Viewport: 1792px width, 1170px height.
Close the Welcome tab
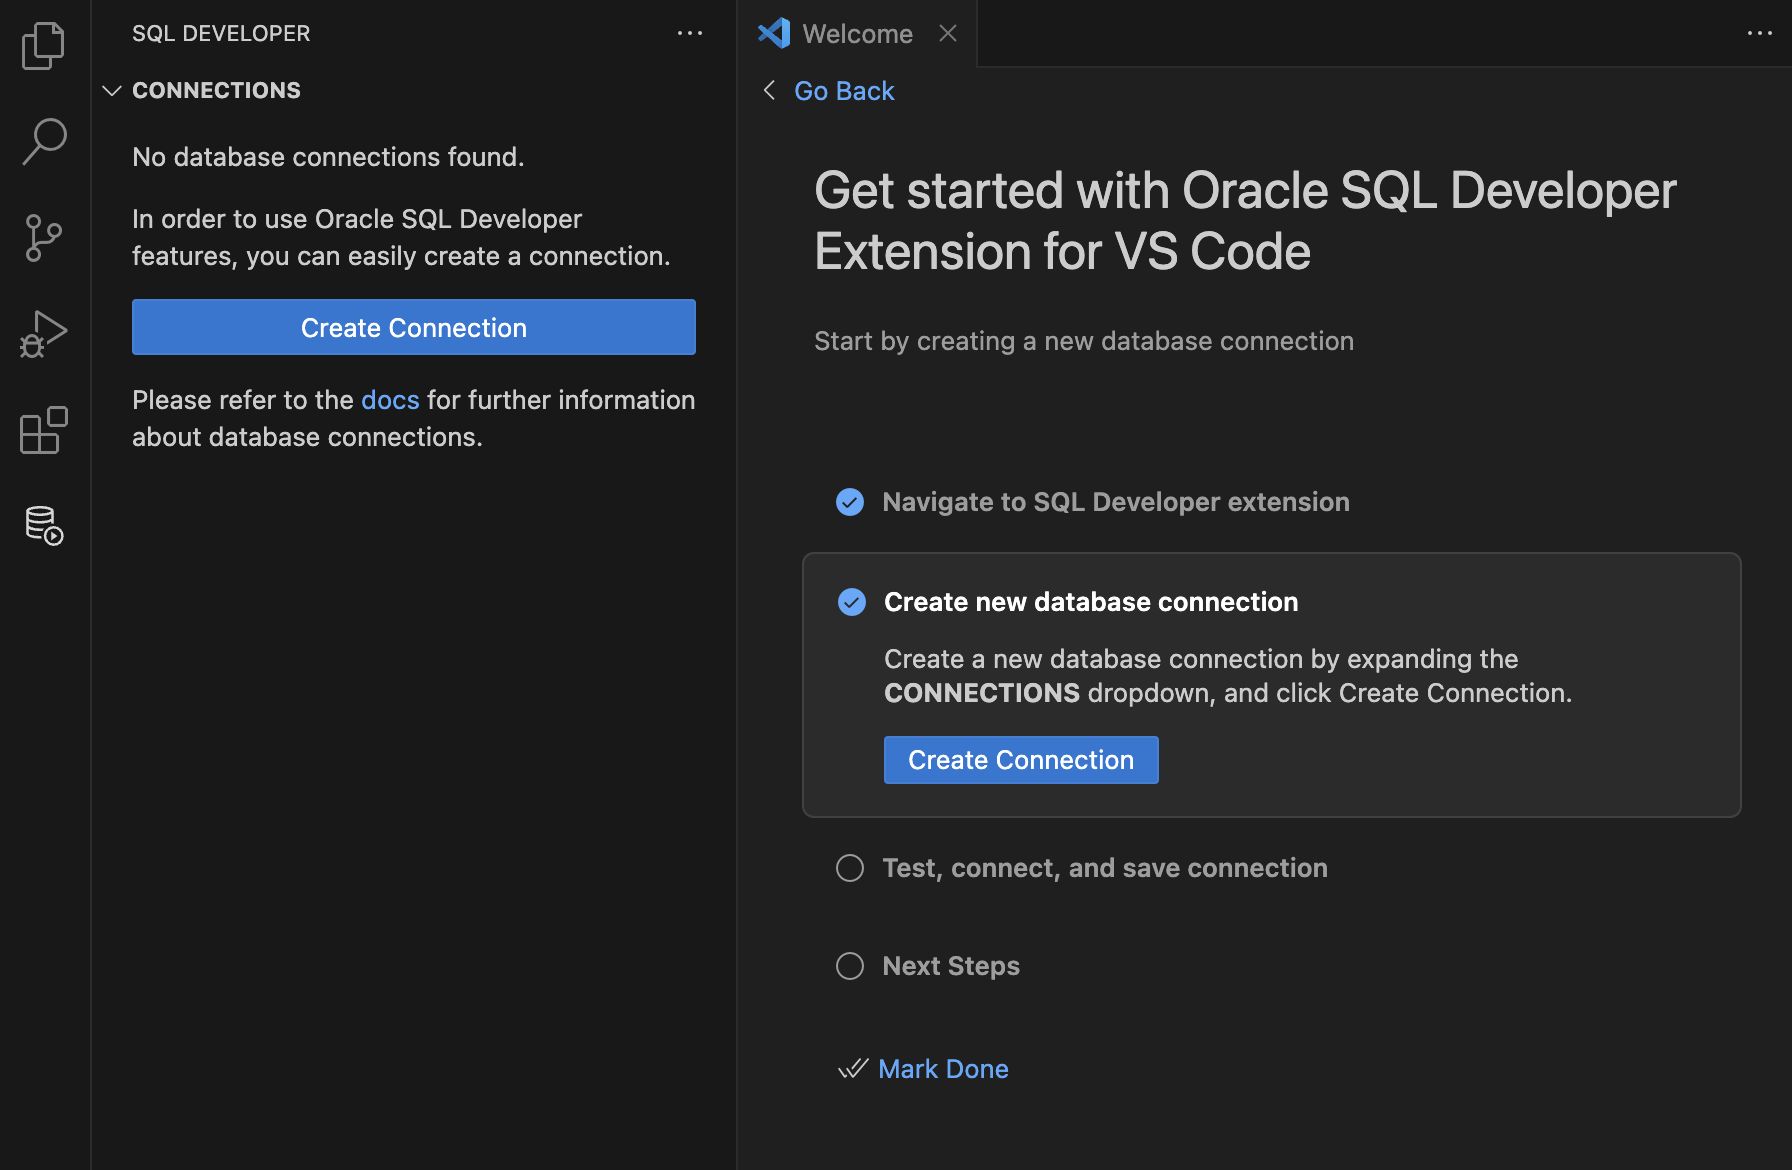click(x=947, y=33)
